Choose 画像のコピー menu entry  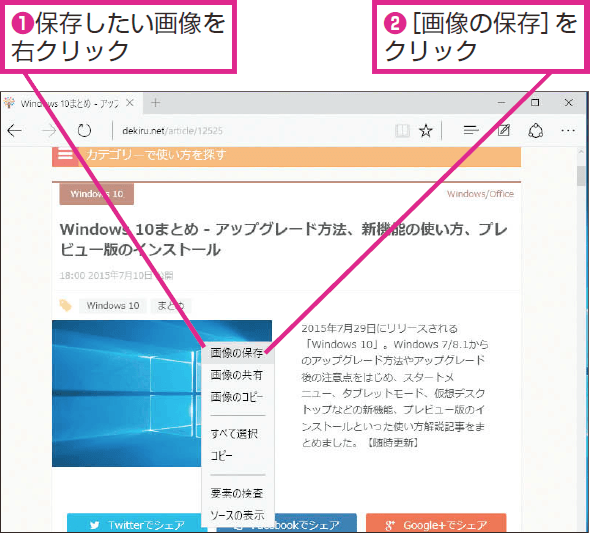pos(238,397)
